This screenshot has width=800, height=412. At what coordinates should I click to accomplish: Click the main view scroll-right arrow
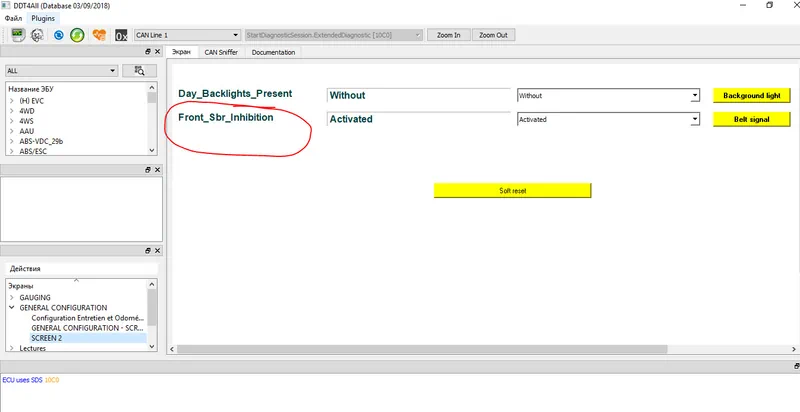coord(794,349)
